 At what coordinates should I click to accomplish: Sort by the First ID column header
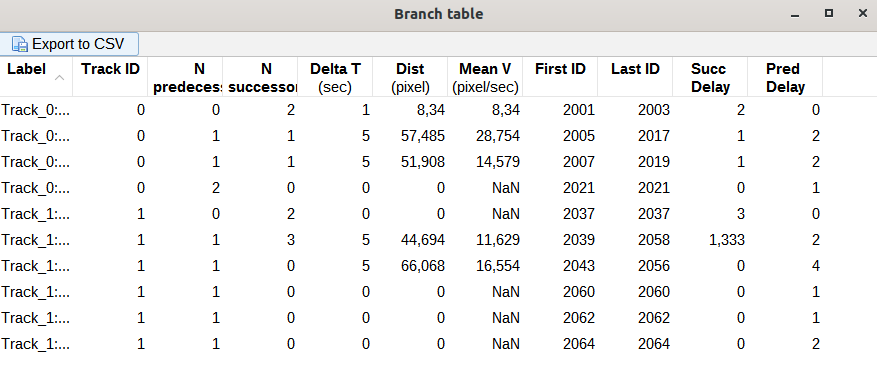(560, 77)
